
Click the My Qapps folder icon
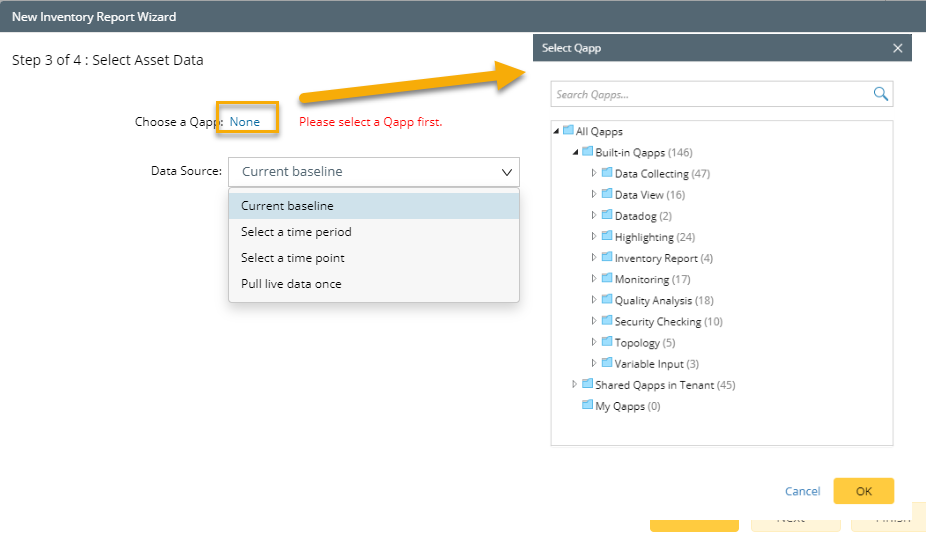point(587,406)
